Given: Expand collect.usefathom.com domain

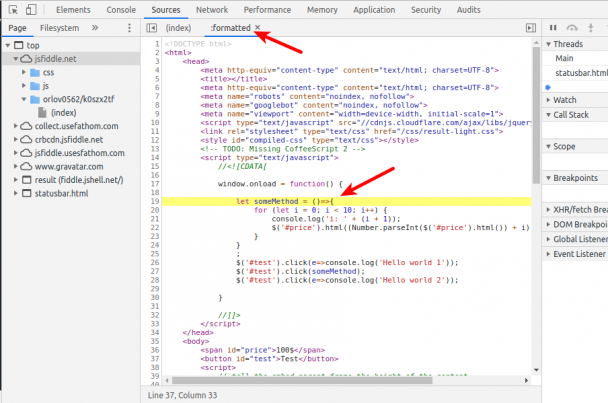Looking at the screenshot, I should 16,126.
